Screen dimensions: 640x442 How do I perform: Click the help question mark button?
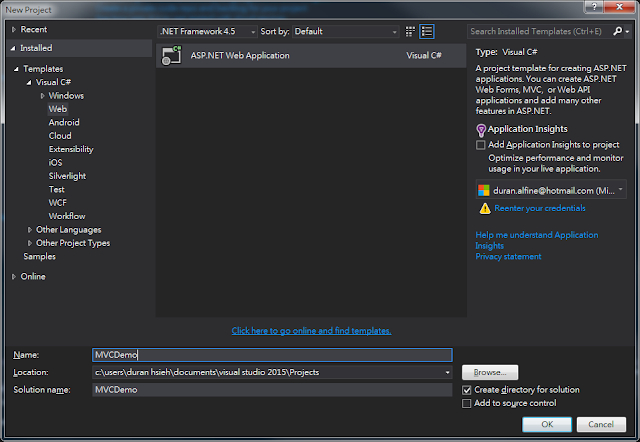[x=594, y=7]
